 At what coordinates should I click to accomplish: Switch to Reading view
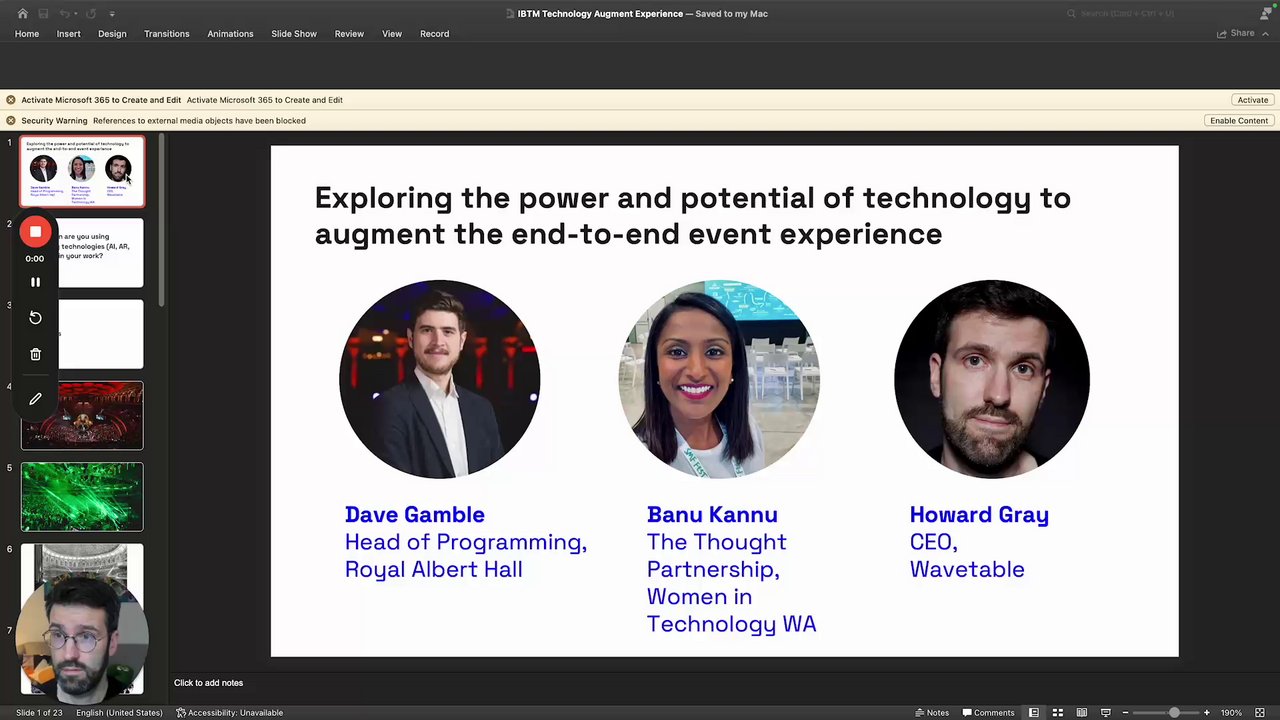(1082, 713)
